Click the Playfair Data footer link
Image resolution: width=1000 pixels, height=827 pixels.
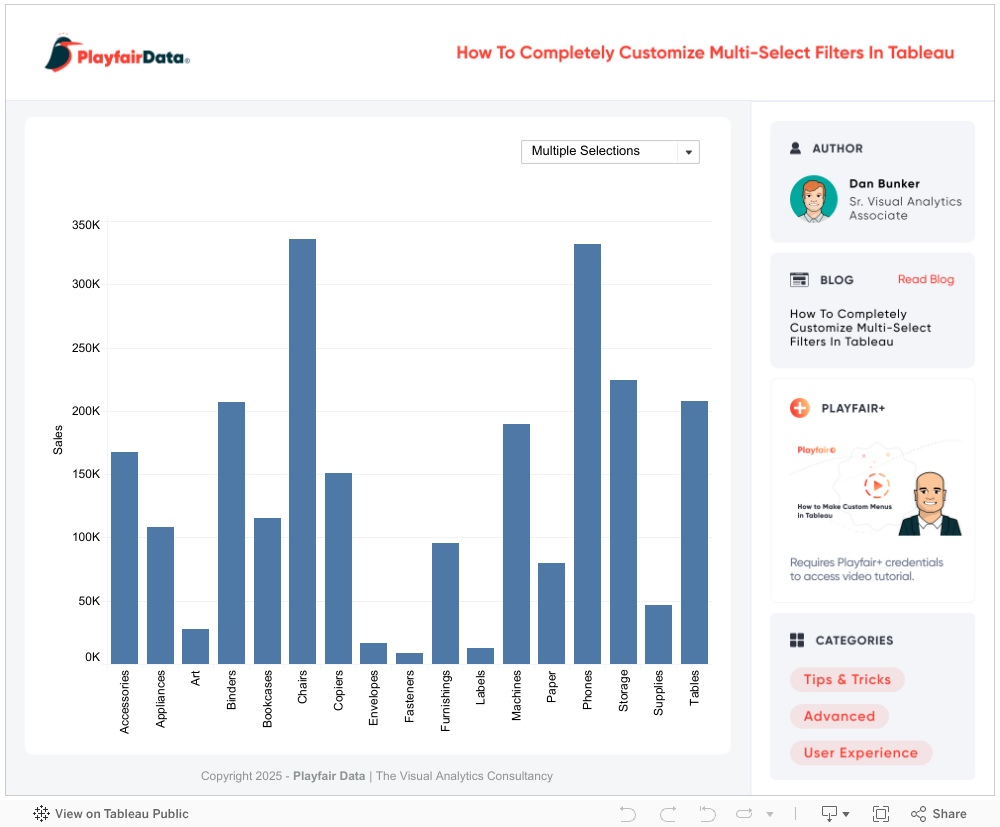point(328,776)
